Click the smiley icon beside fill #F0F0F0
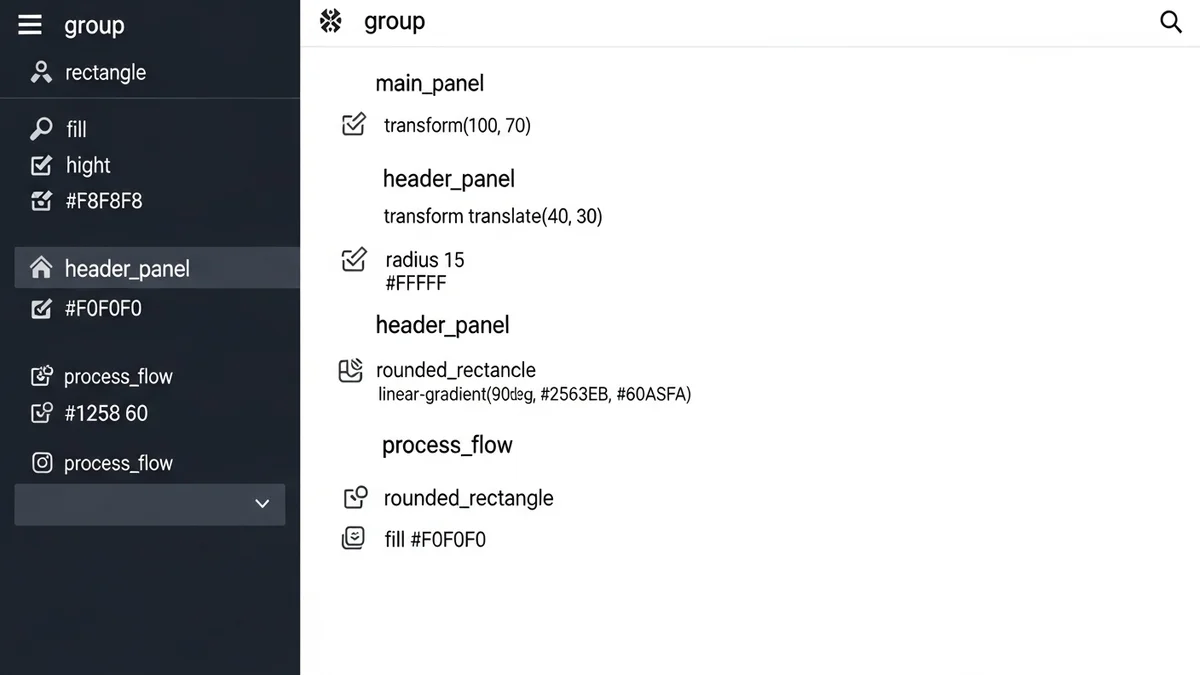This screenshot has height=675, width=1200. click(x=353, y=539)
